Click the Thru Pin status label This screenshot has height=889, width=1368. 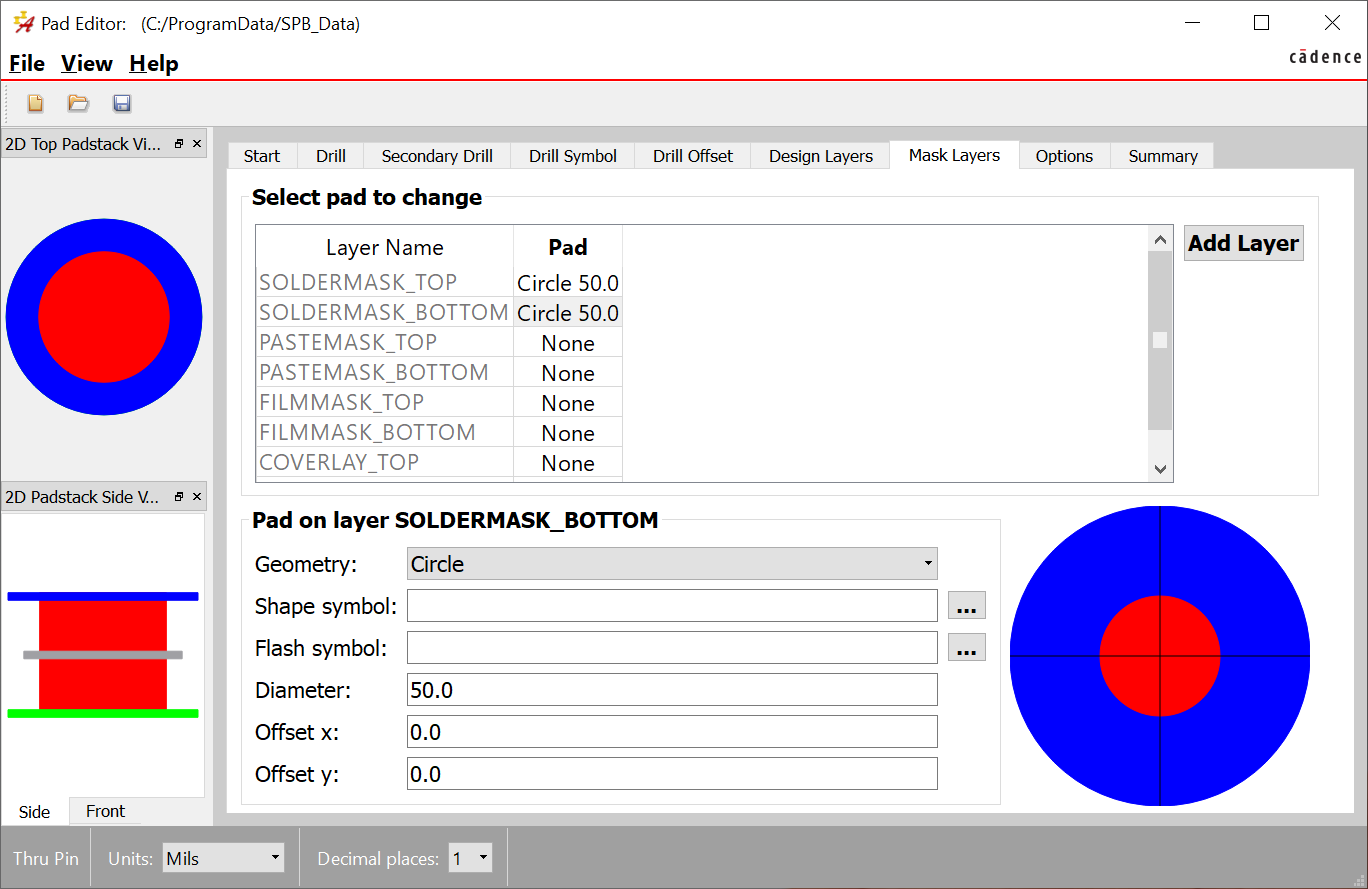pos(46,858)
